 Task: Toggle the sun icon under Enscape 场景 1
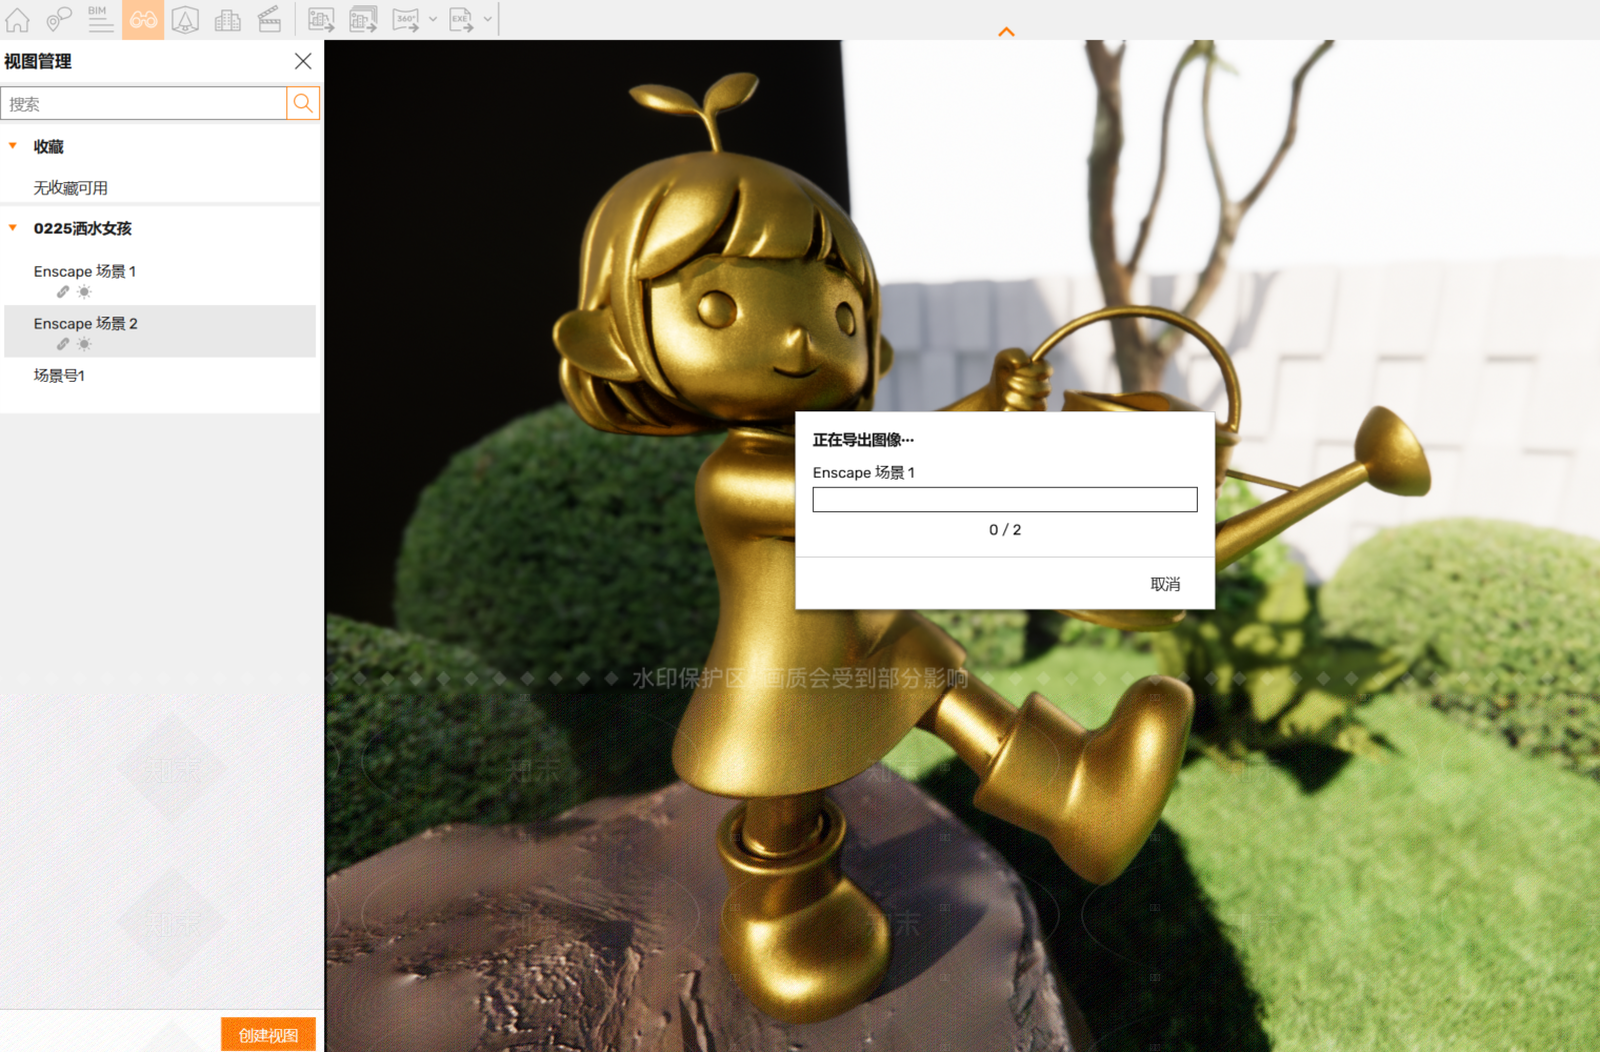[x=84, y=292]
